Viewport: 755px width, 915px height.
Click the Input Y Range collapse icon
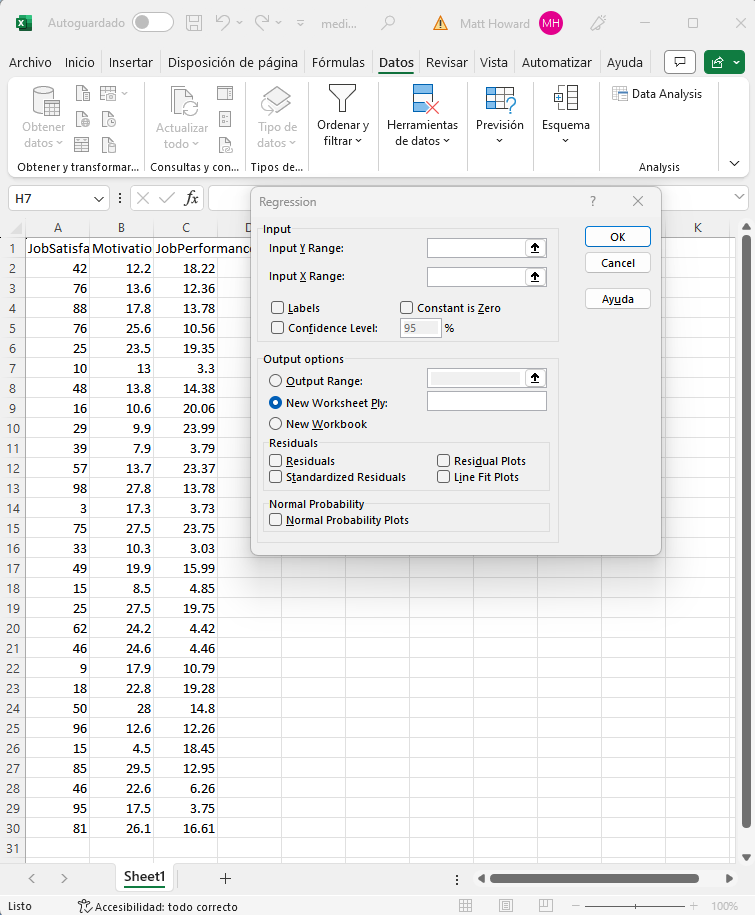click(x=535, y=248)
